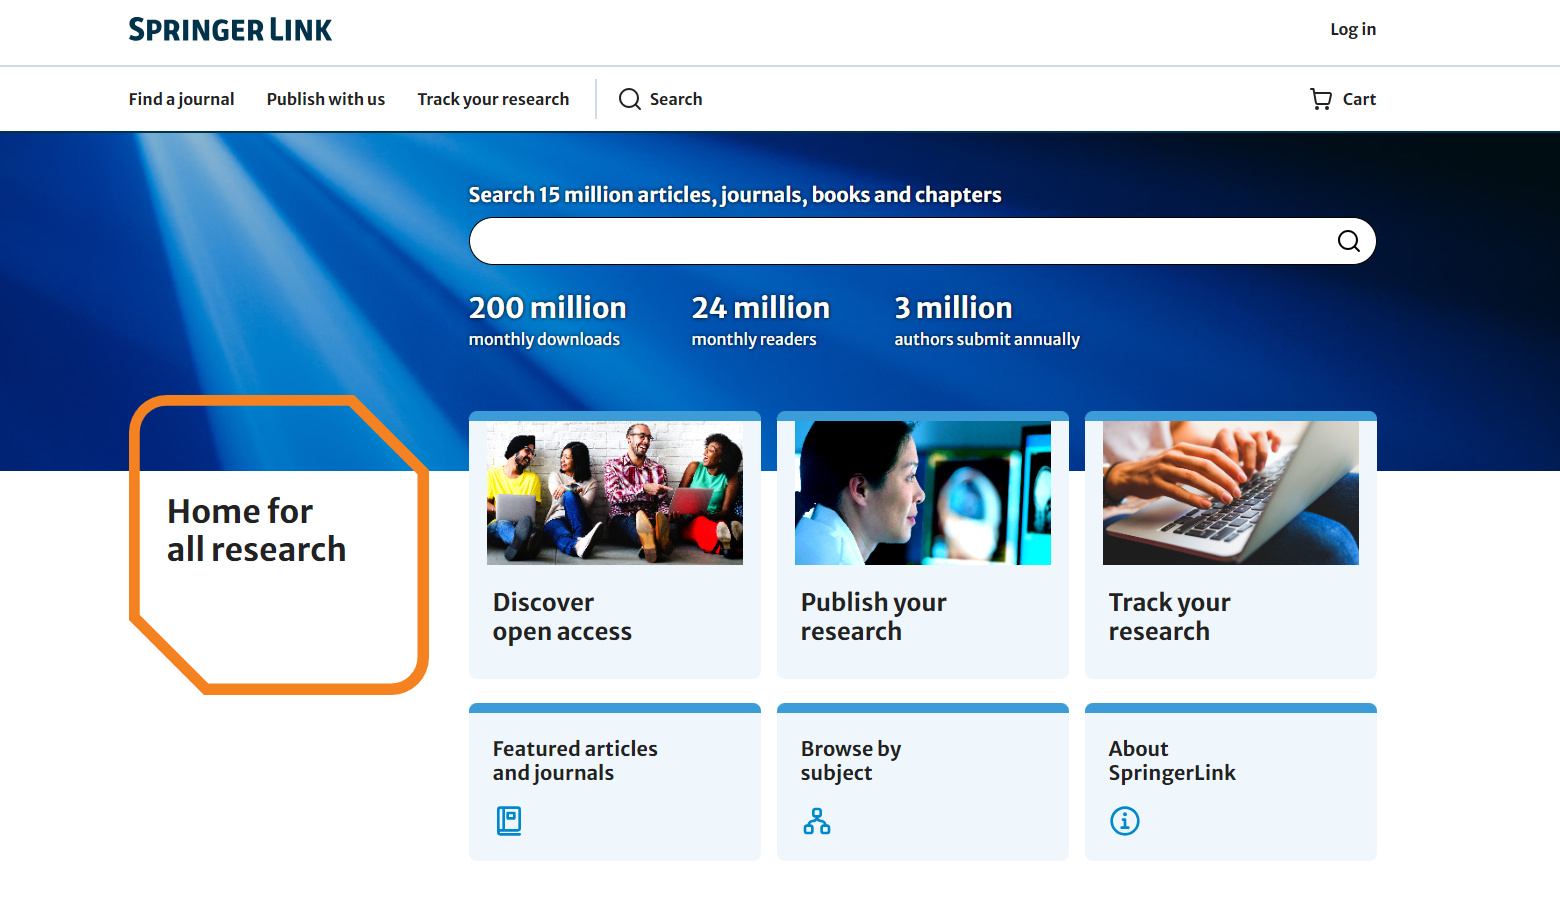Image resolution: width=1560 pixels, height=904 pixels.
Task: Click the magnifier icon in the navigation bar
Action: pyautogui.click(x=630, y=99)
